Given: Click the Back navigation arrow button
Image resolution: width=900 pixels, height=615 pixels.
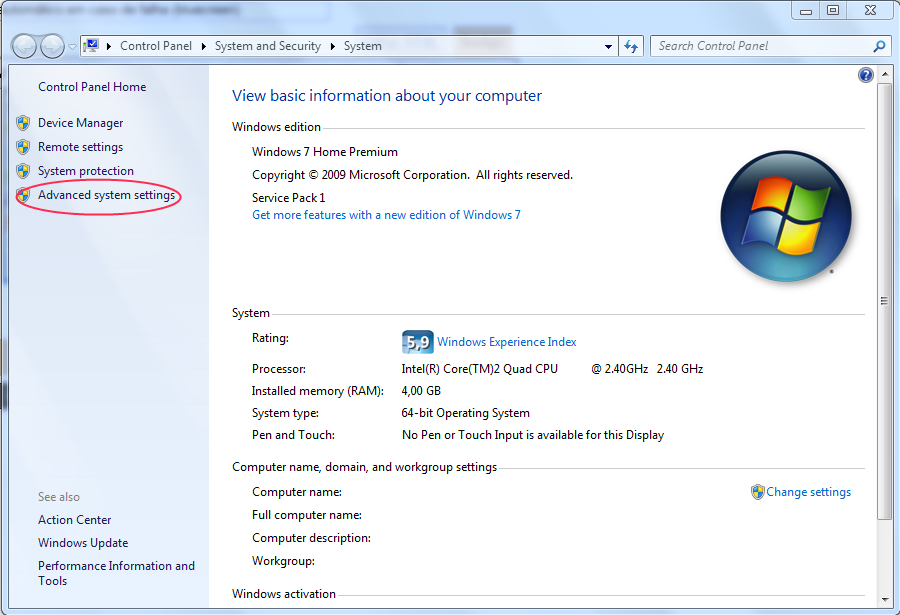Looking at the screenshot, I should tap(25, 46).
